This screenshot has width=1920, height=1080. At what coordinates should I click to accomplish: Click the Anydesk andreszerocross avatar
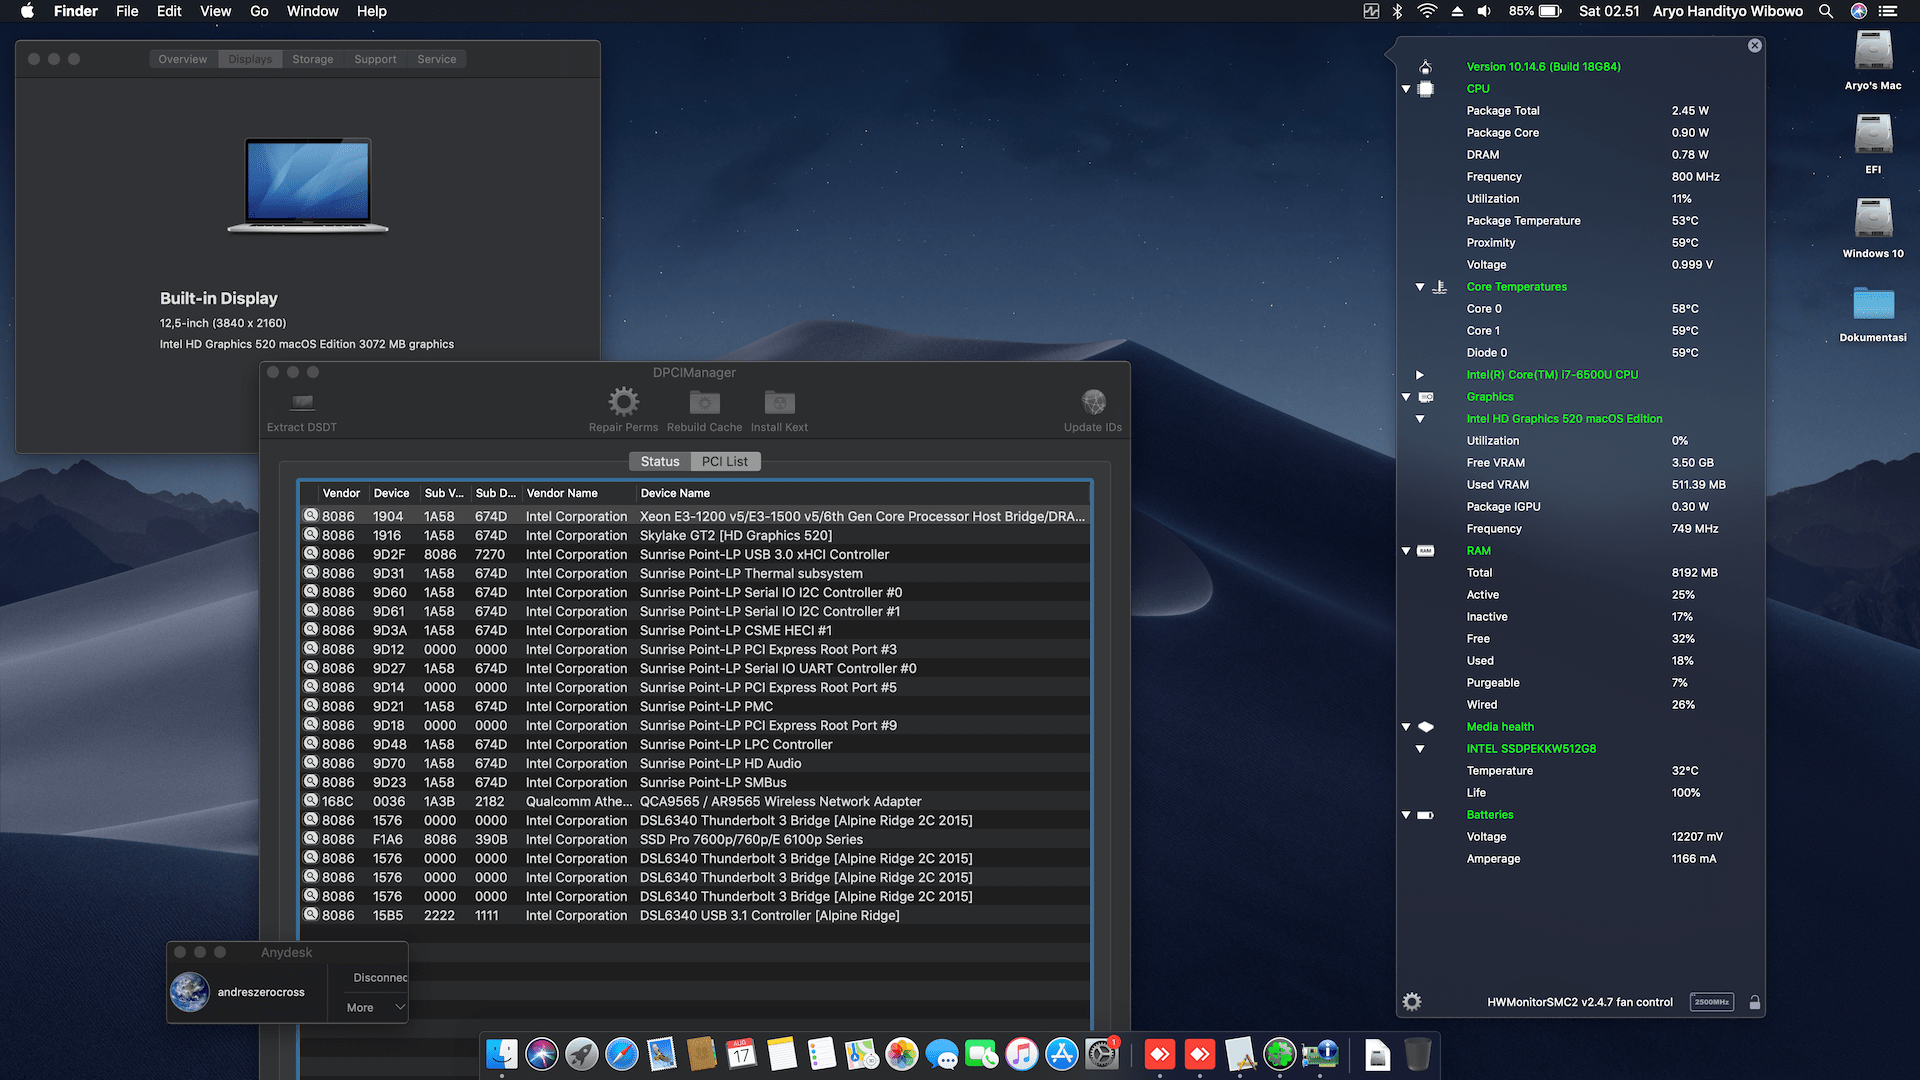tap(190, 992)
